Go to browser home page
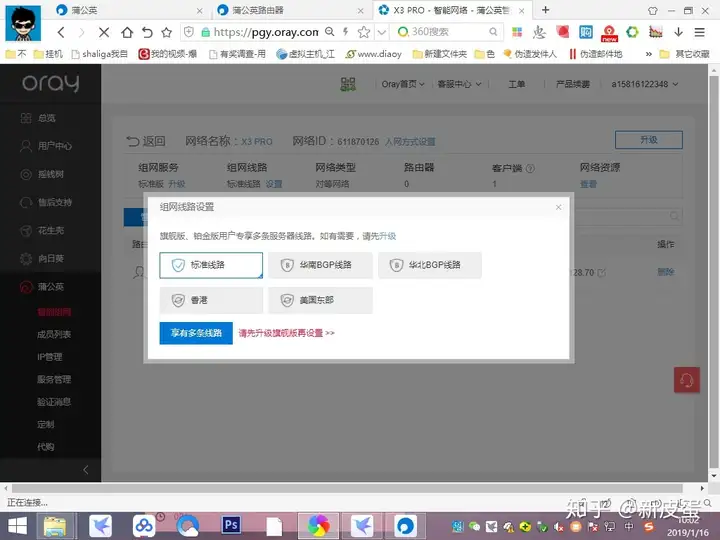Screen dimensions: 720x540 click(127, 32)
